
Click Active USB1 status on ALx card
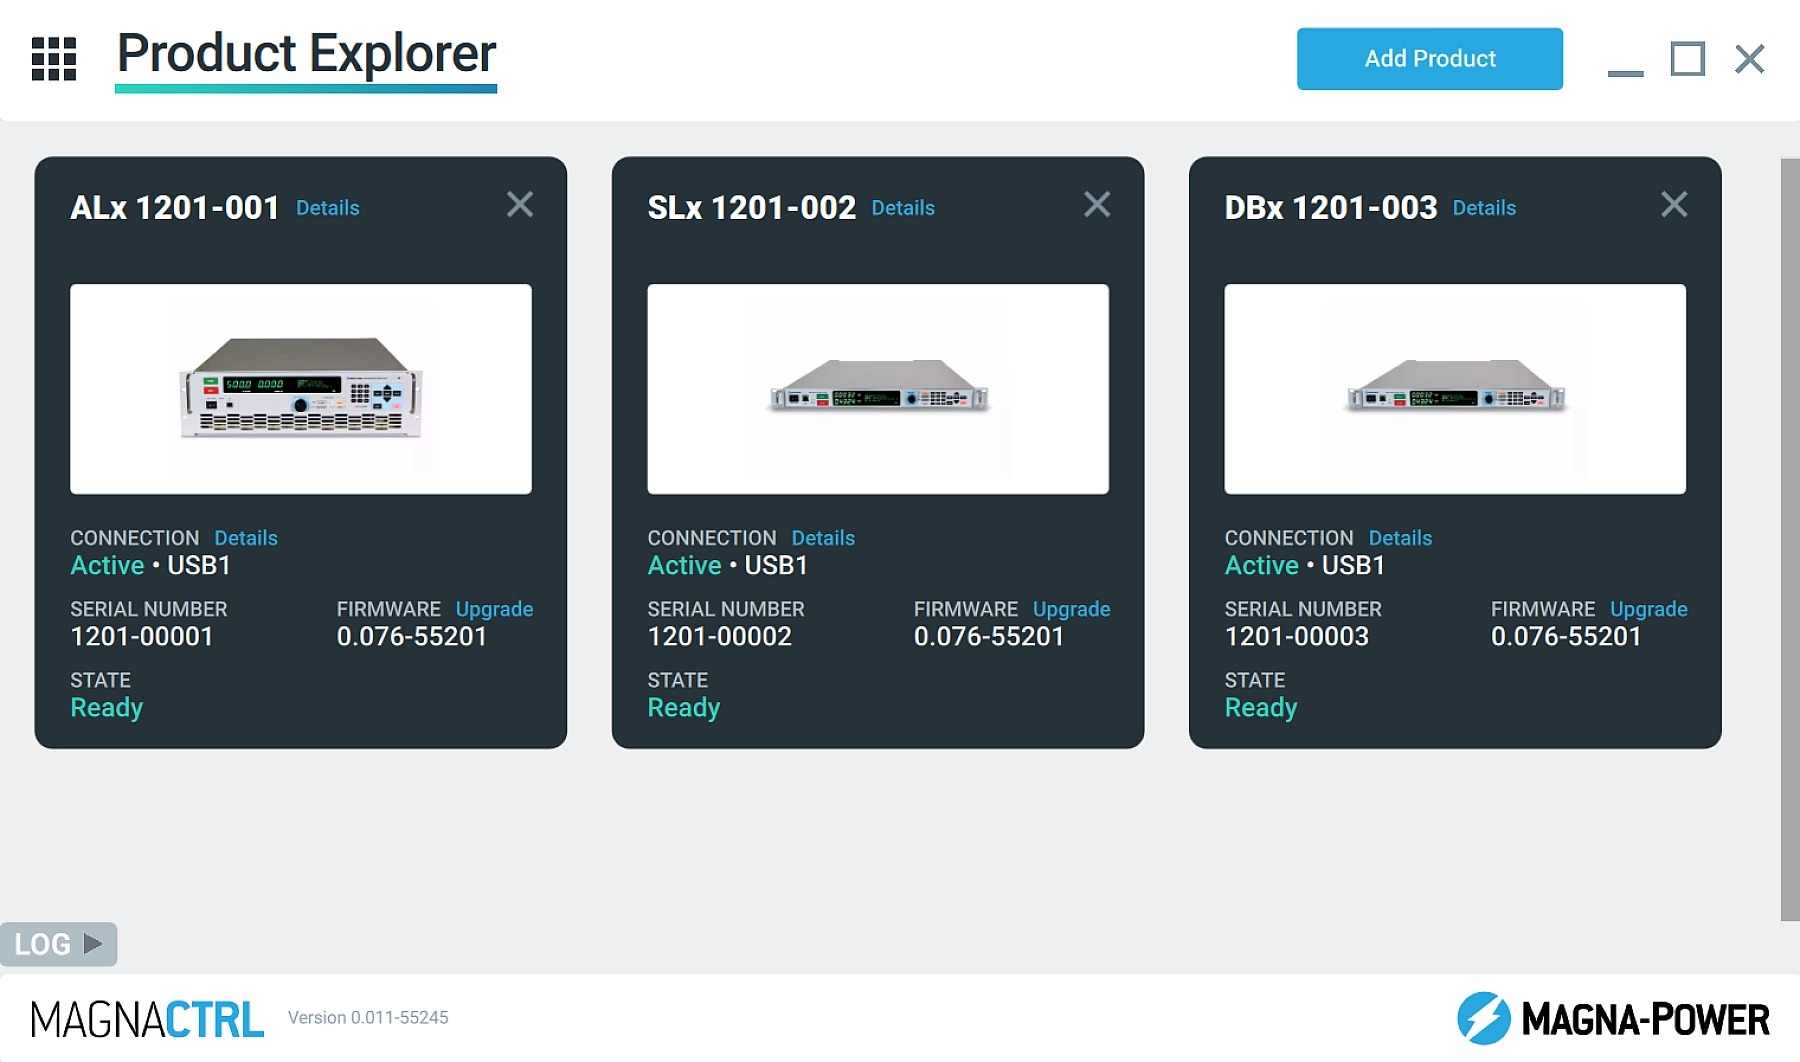pyautogui.click(x=151, y=566)
